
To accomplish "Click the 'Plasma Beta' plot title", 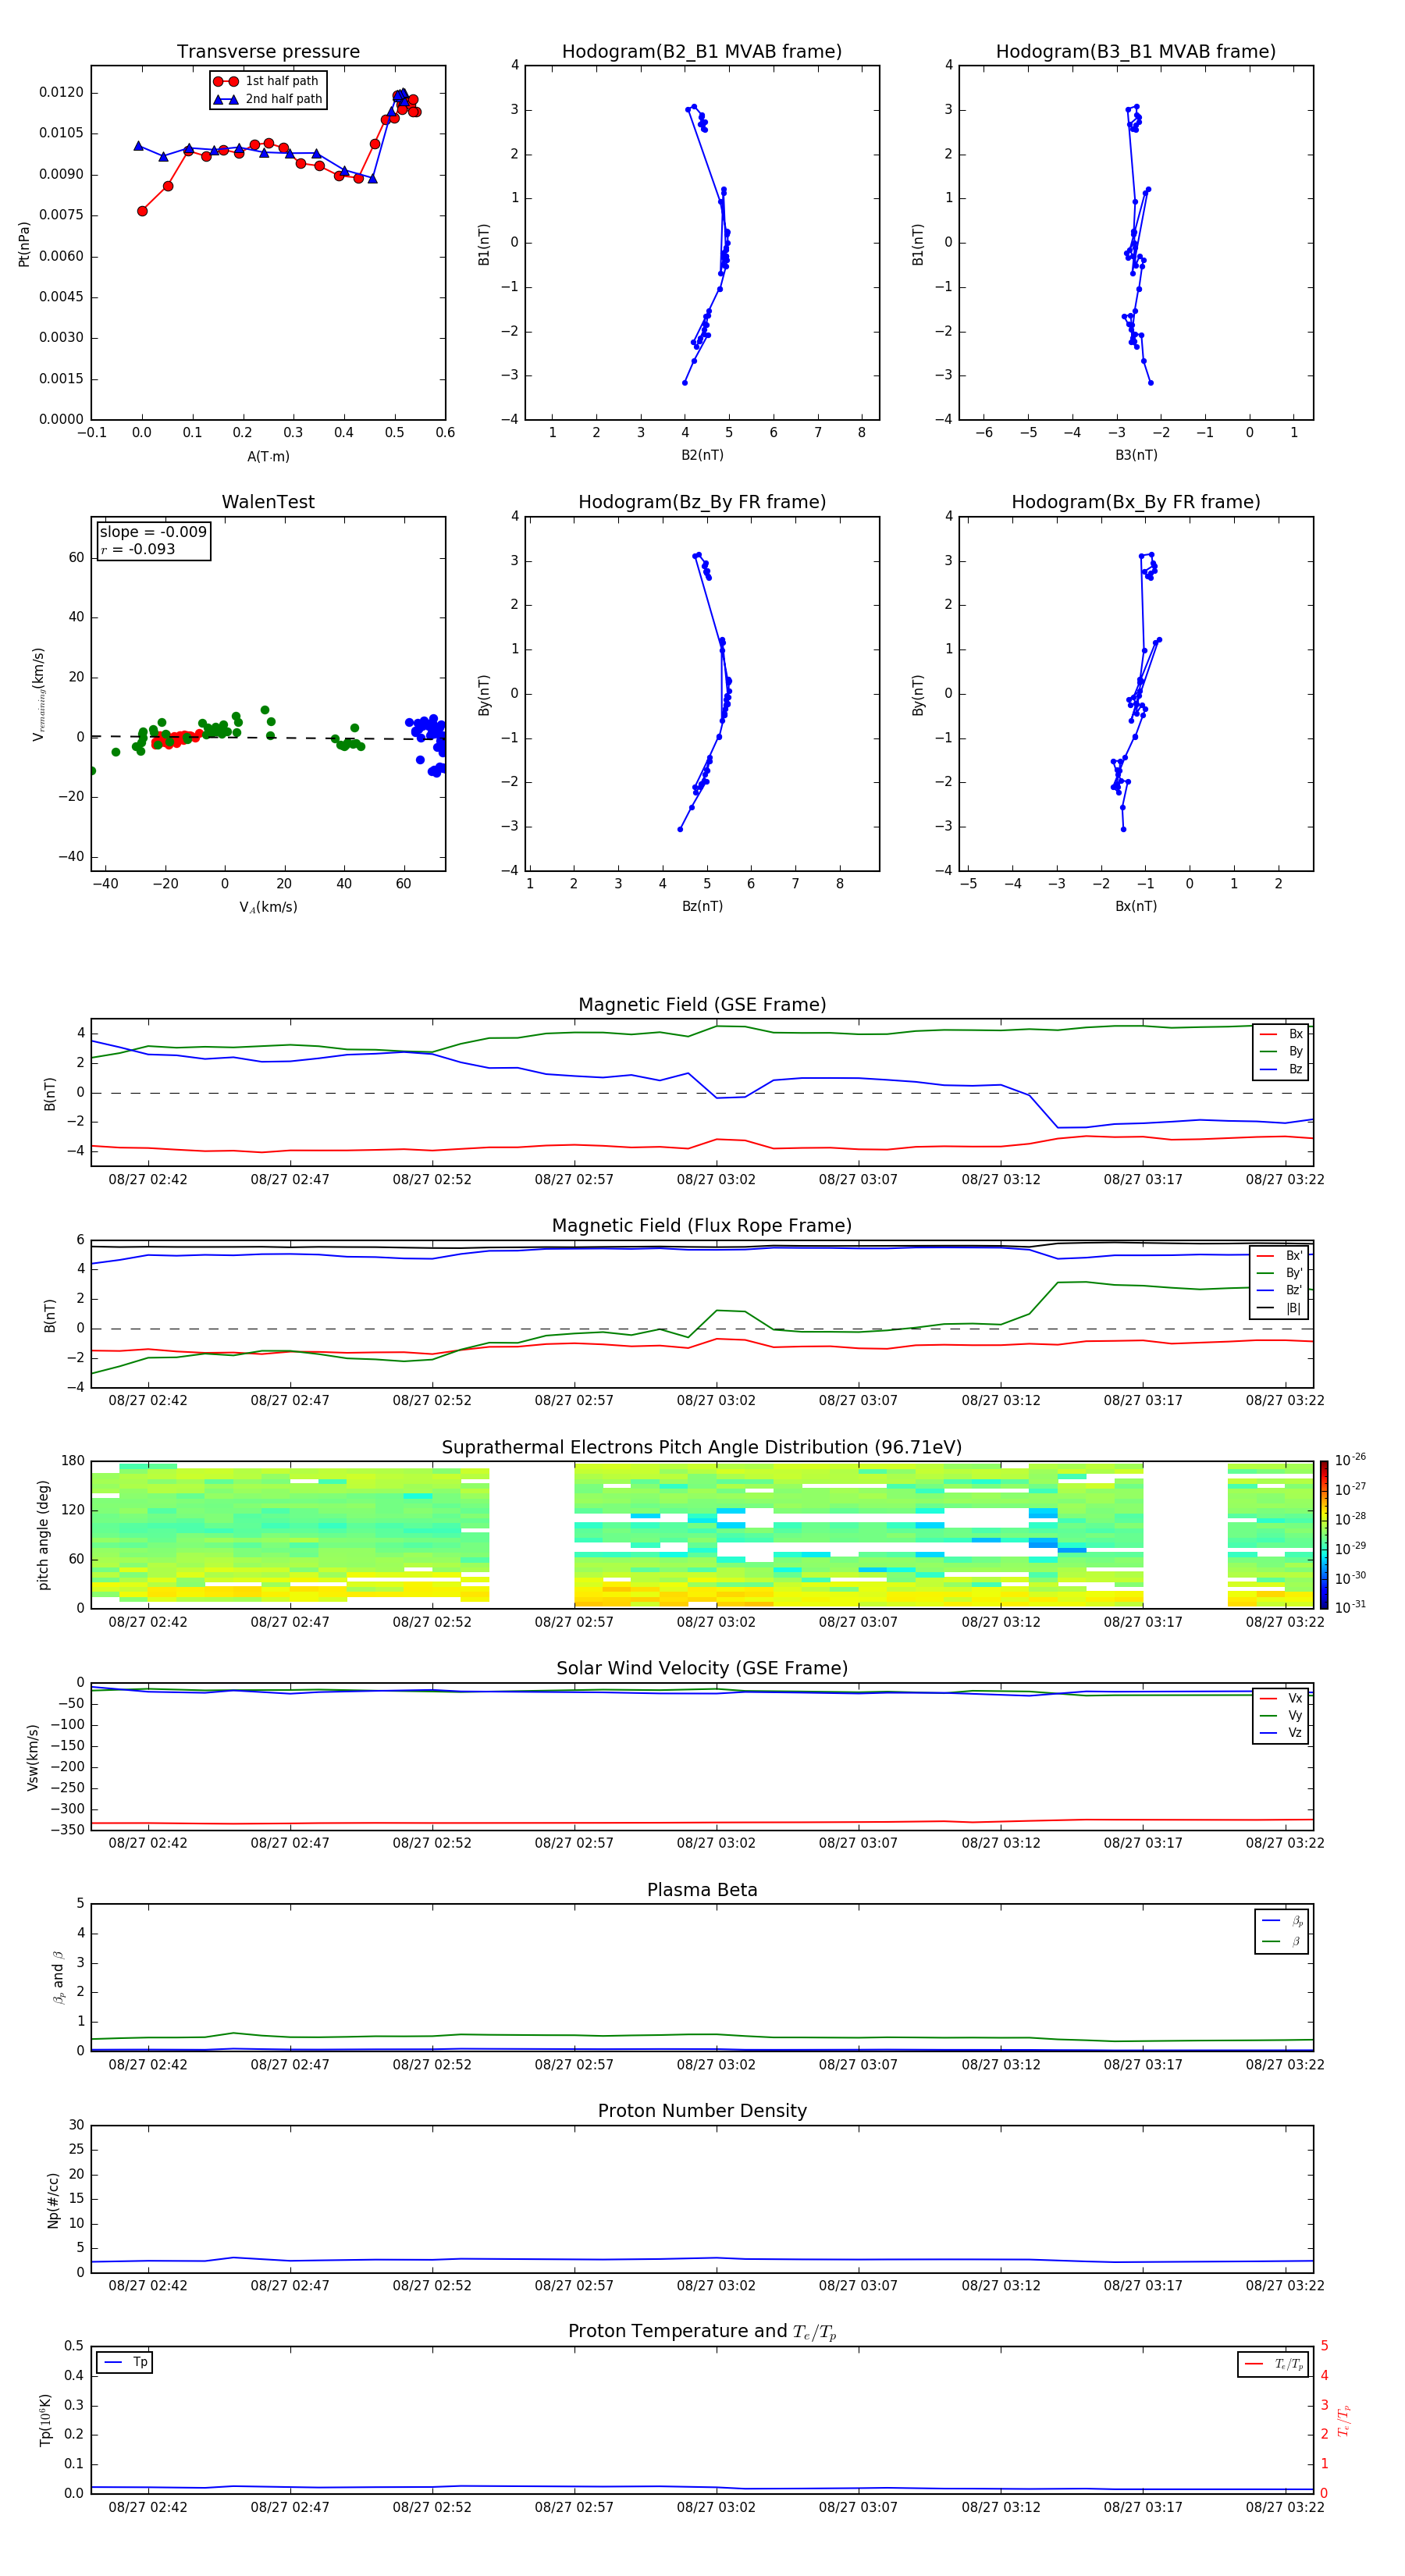I will (702, 1891).
